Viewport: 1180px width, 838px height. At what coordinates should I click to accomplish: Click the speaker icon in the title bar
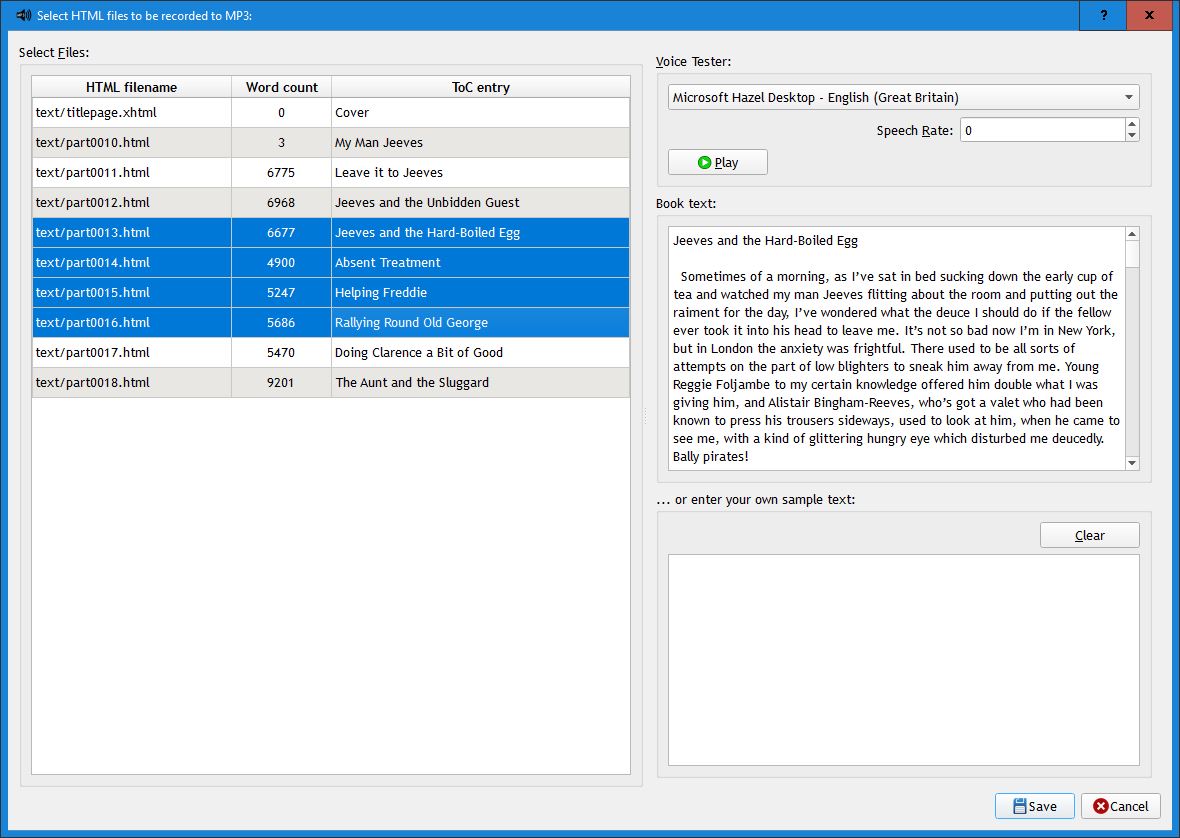[x=23, y=15]
